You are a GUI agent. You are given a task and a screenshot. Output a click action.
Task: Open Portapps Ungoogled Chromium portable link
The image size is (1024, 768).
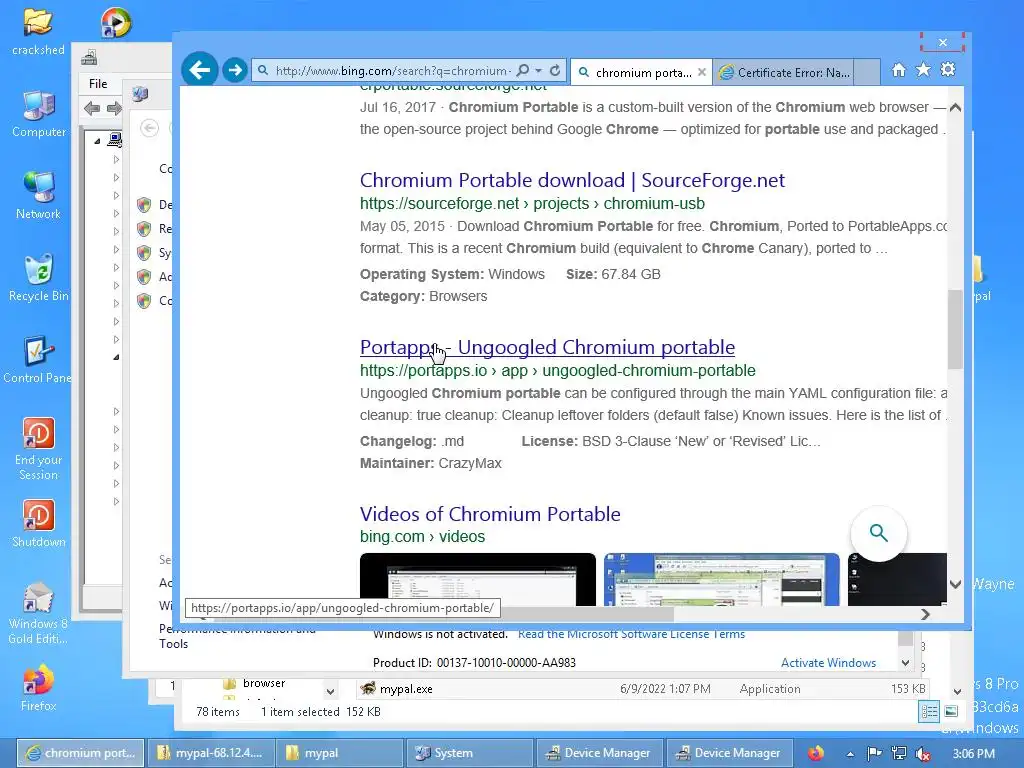pos(547,347)
